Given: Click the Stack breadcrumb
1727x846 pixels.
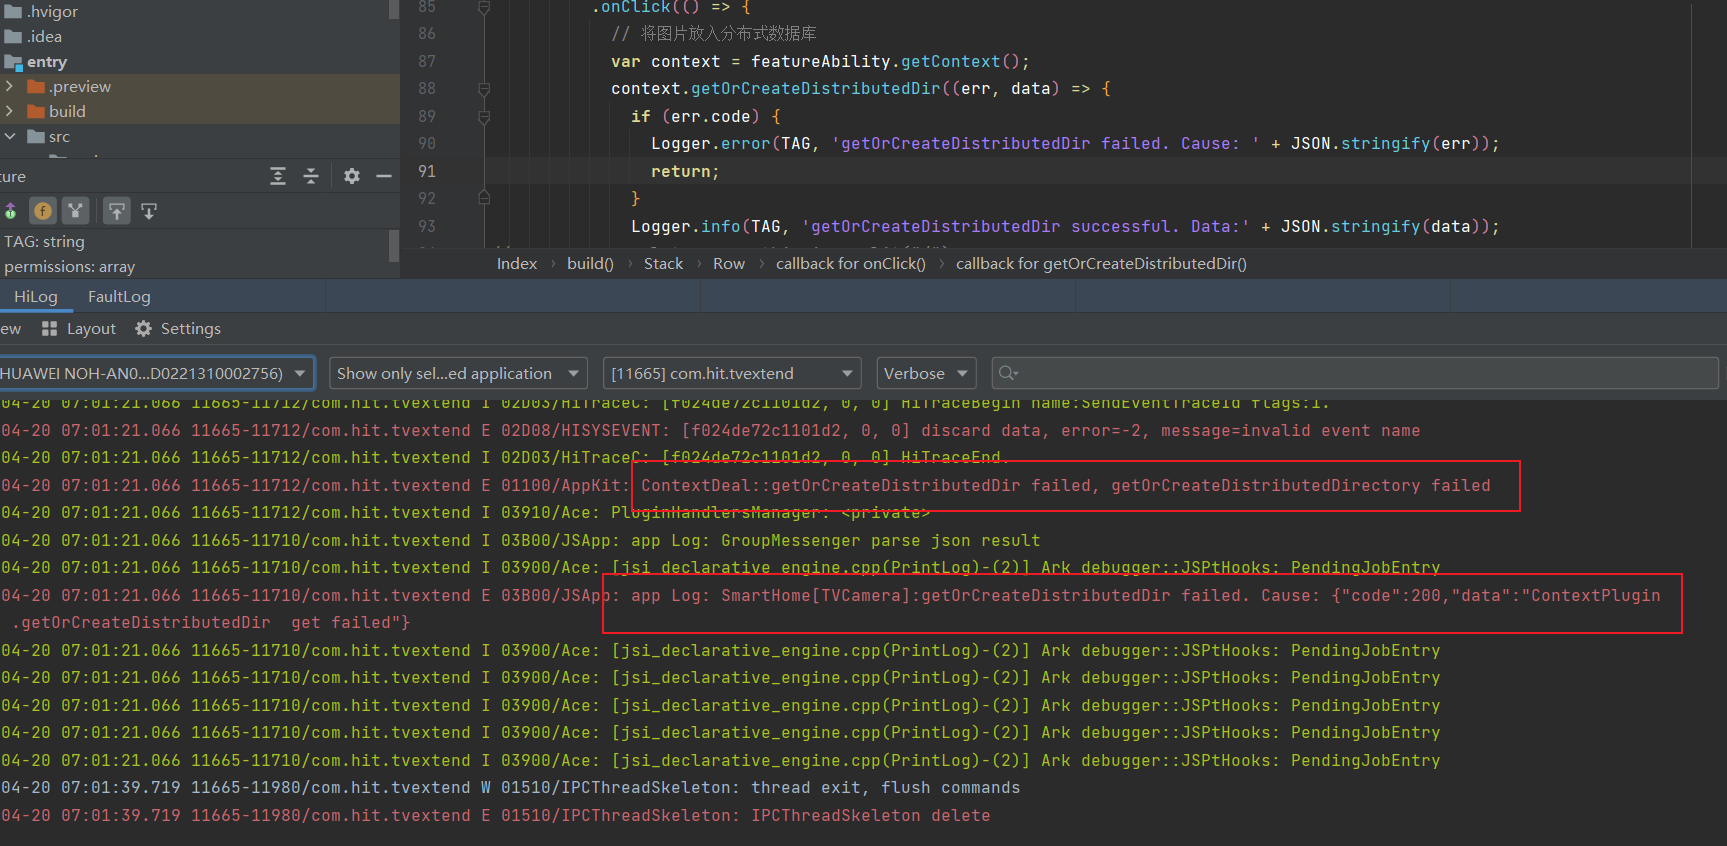Looking at the screenshot, I should (663, 263).
